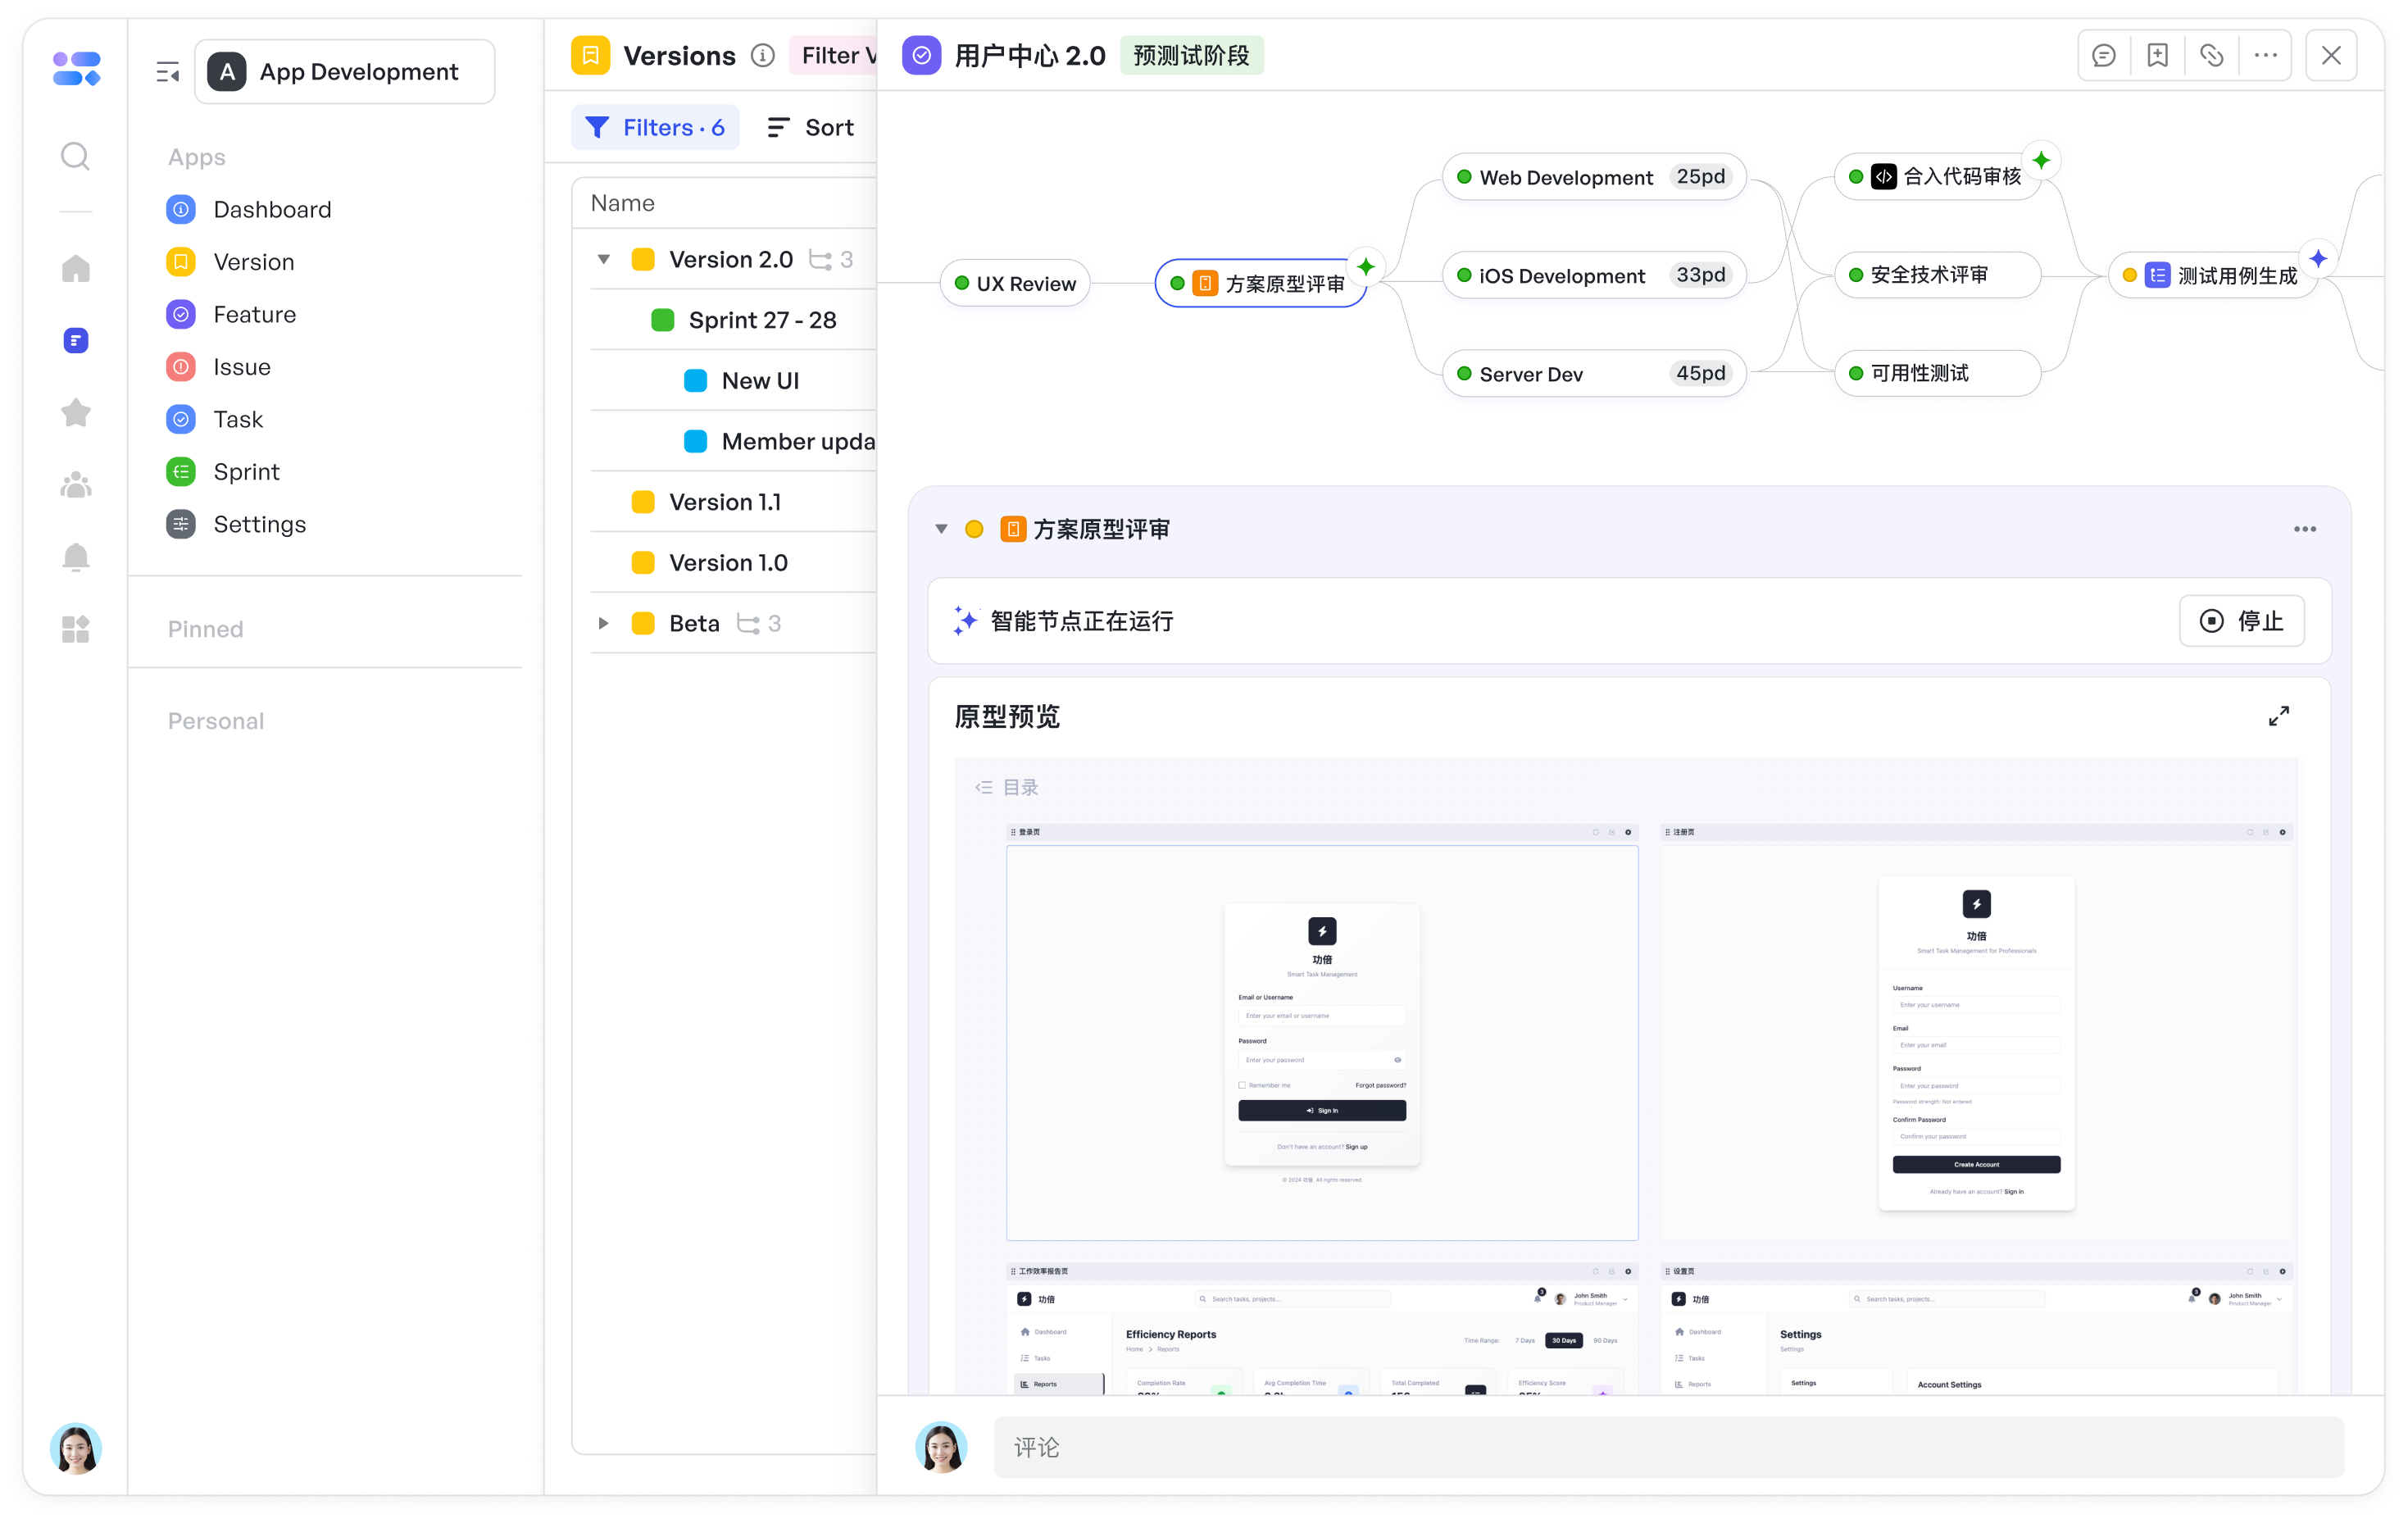Open the apps grid icon
Viewport: 2408px width, 1523px height.
click(x=75, y=629)
